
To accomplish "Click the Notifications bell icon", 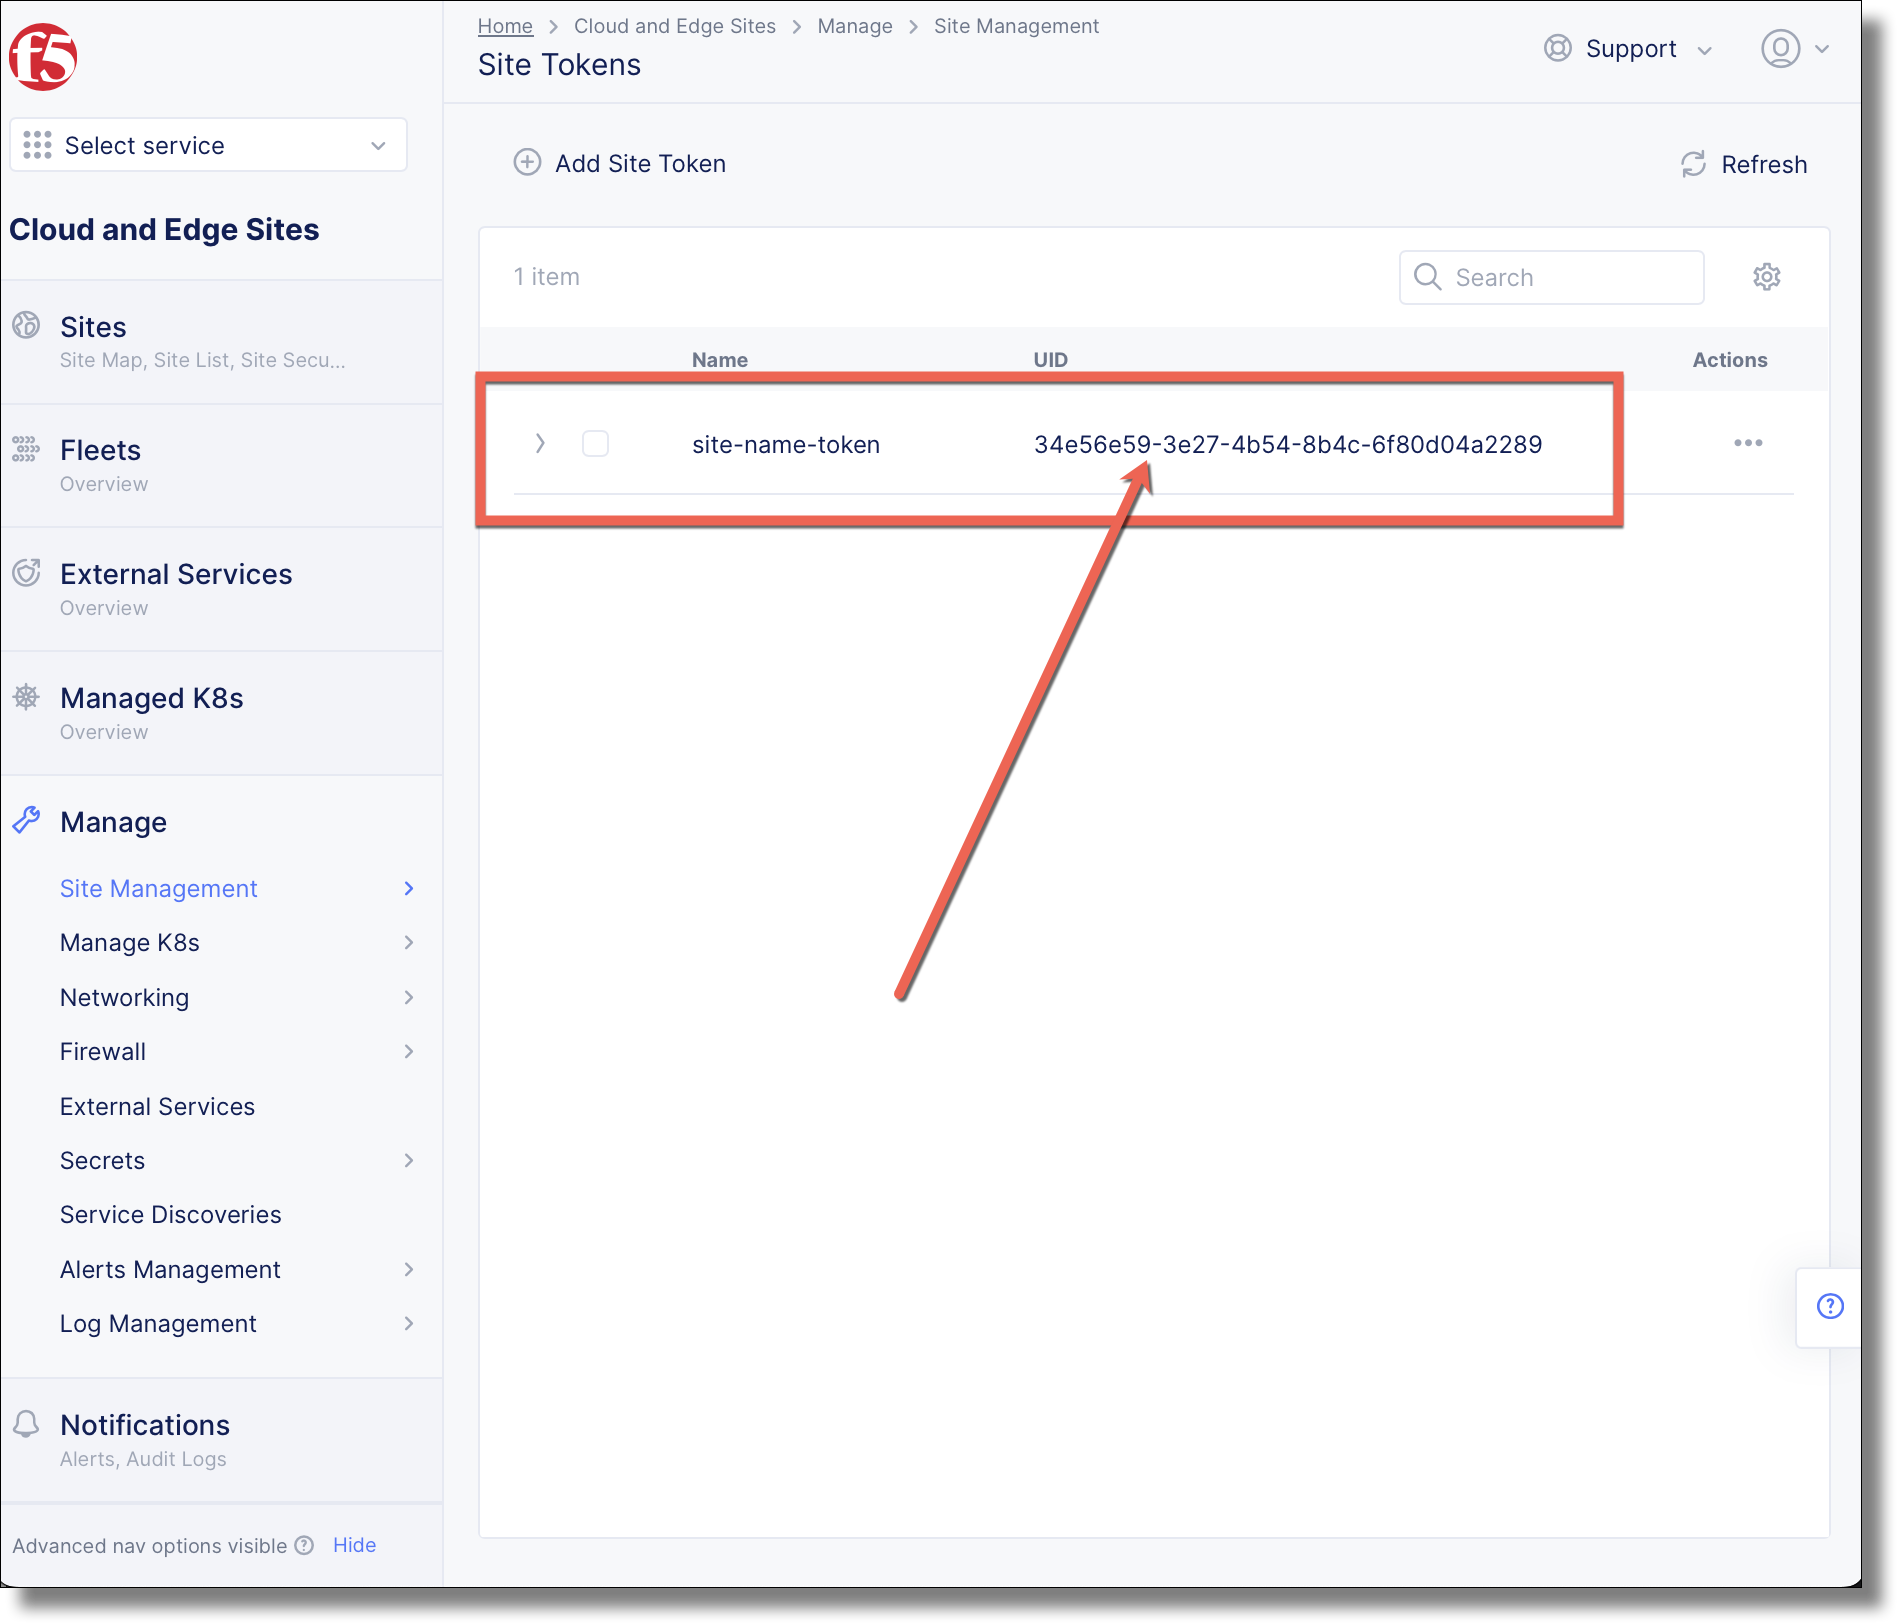I will click(x=26, y=1424).
